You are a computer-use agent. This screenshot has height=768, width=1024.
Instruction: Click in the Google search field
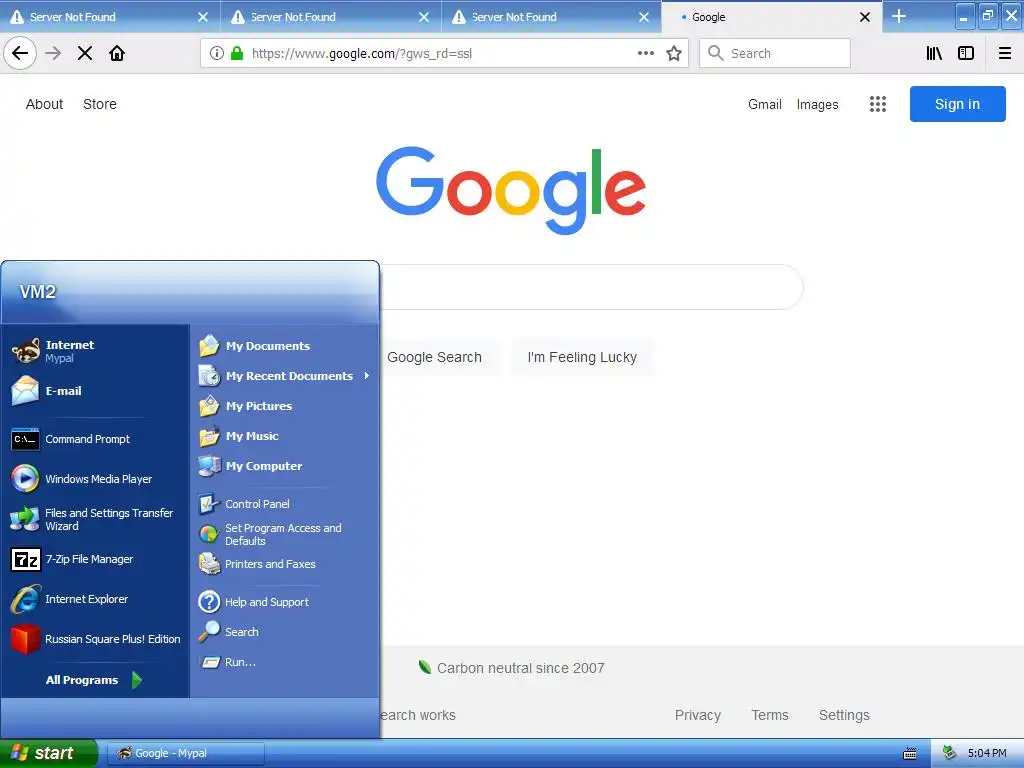click(x=591, y=287)
